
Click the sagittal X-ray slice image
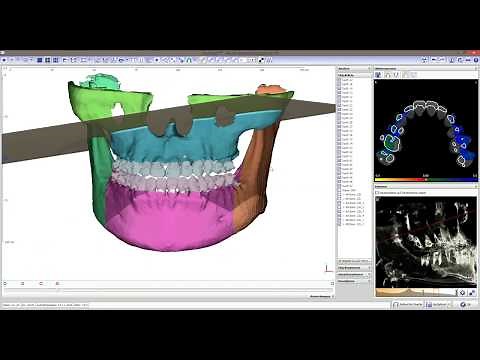point(426,242)
